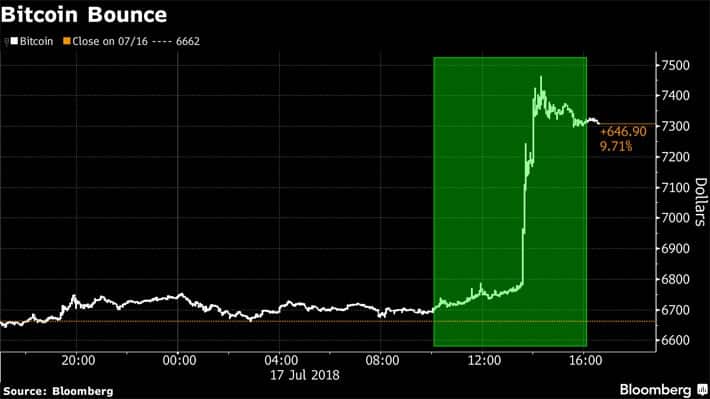Click the +646.90 change annotation
This screenshot has height=399, width=710.
pos(624,132)
